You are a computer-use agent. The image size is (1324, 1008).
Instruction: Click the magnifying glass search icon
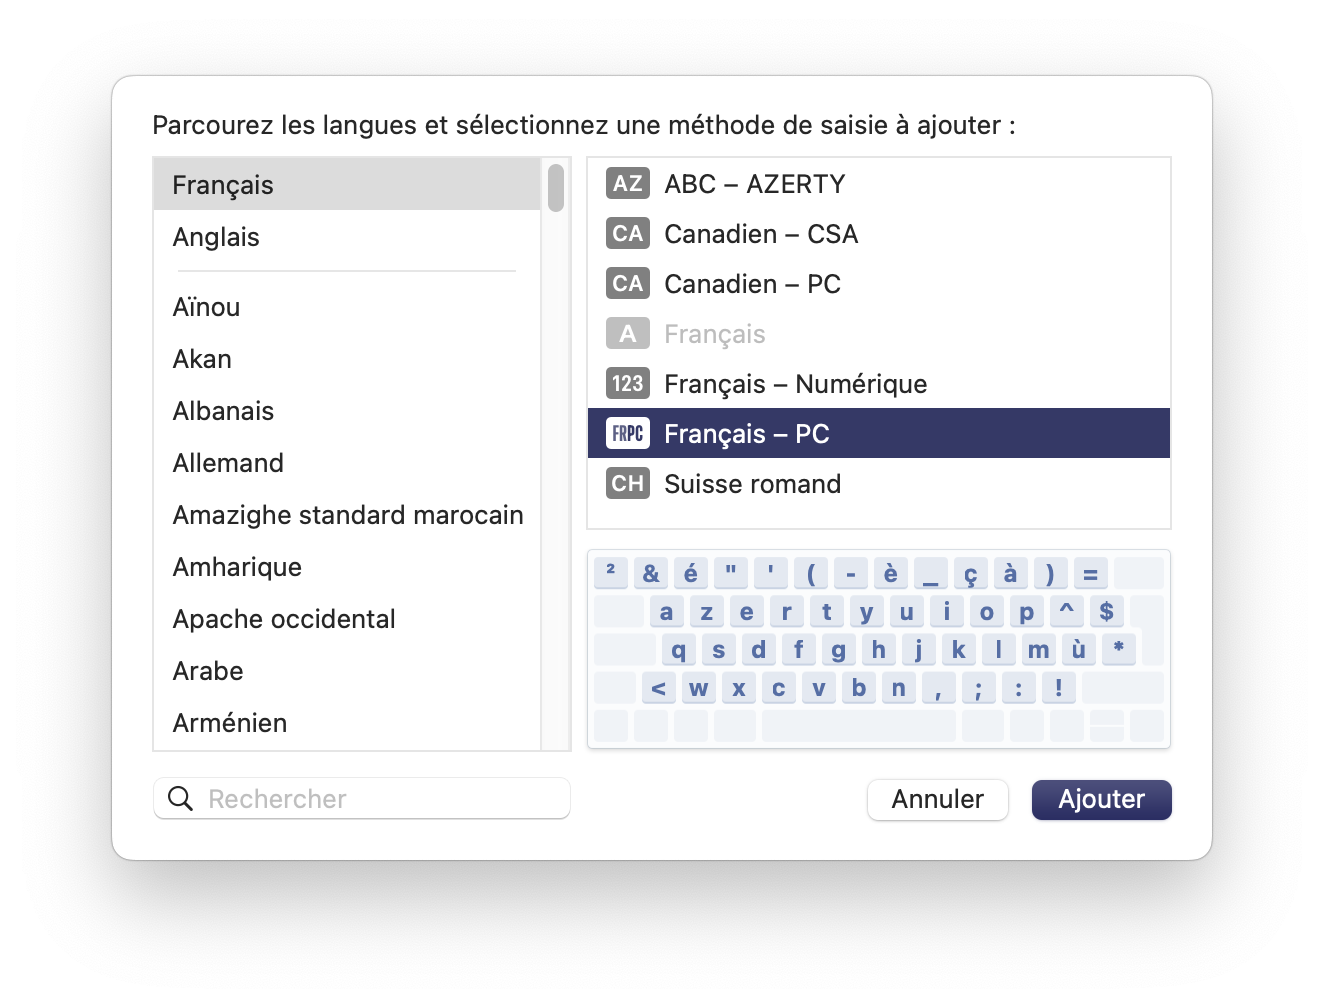(180, 799)
